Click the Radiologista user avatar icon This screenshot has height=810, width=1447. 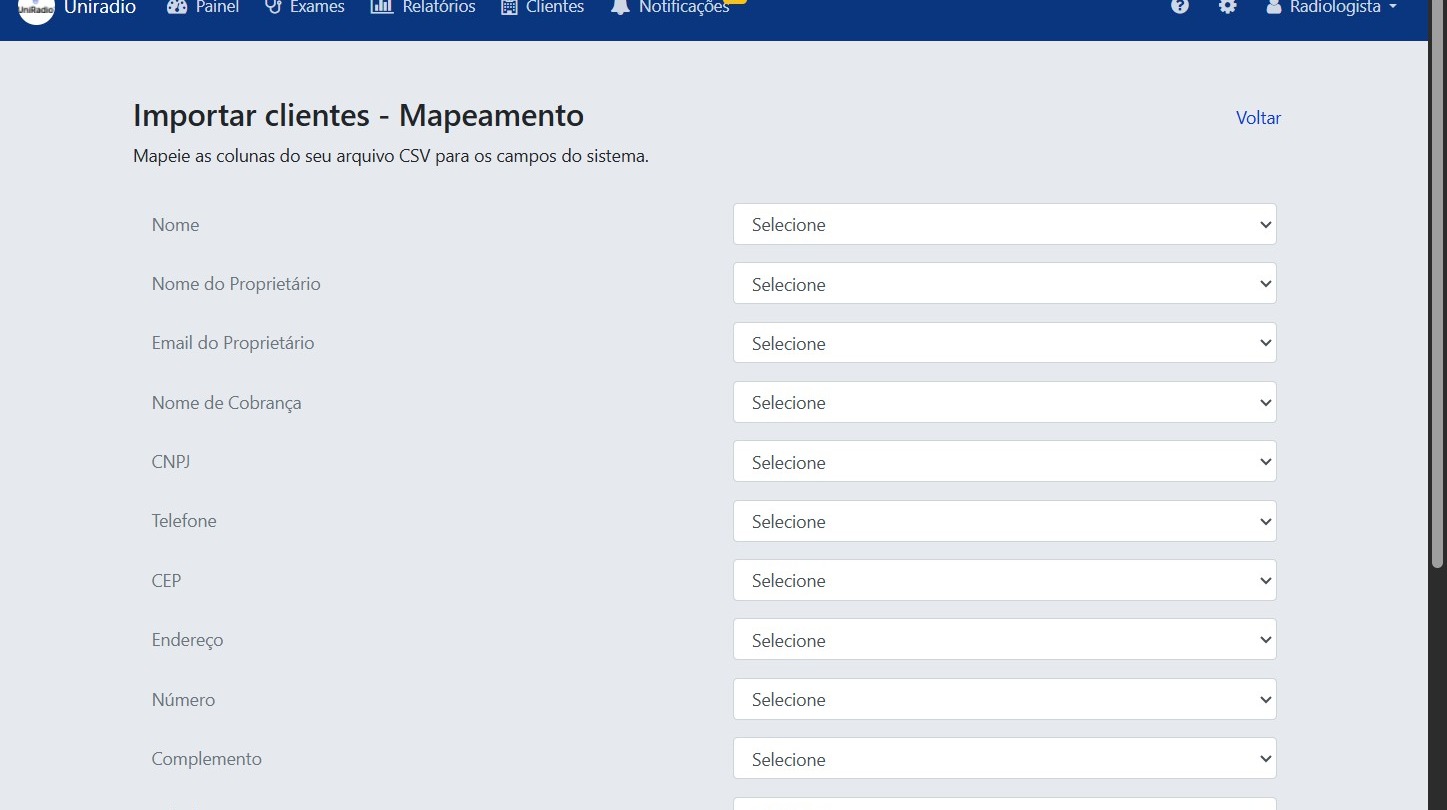pos(1273,7)
